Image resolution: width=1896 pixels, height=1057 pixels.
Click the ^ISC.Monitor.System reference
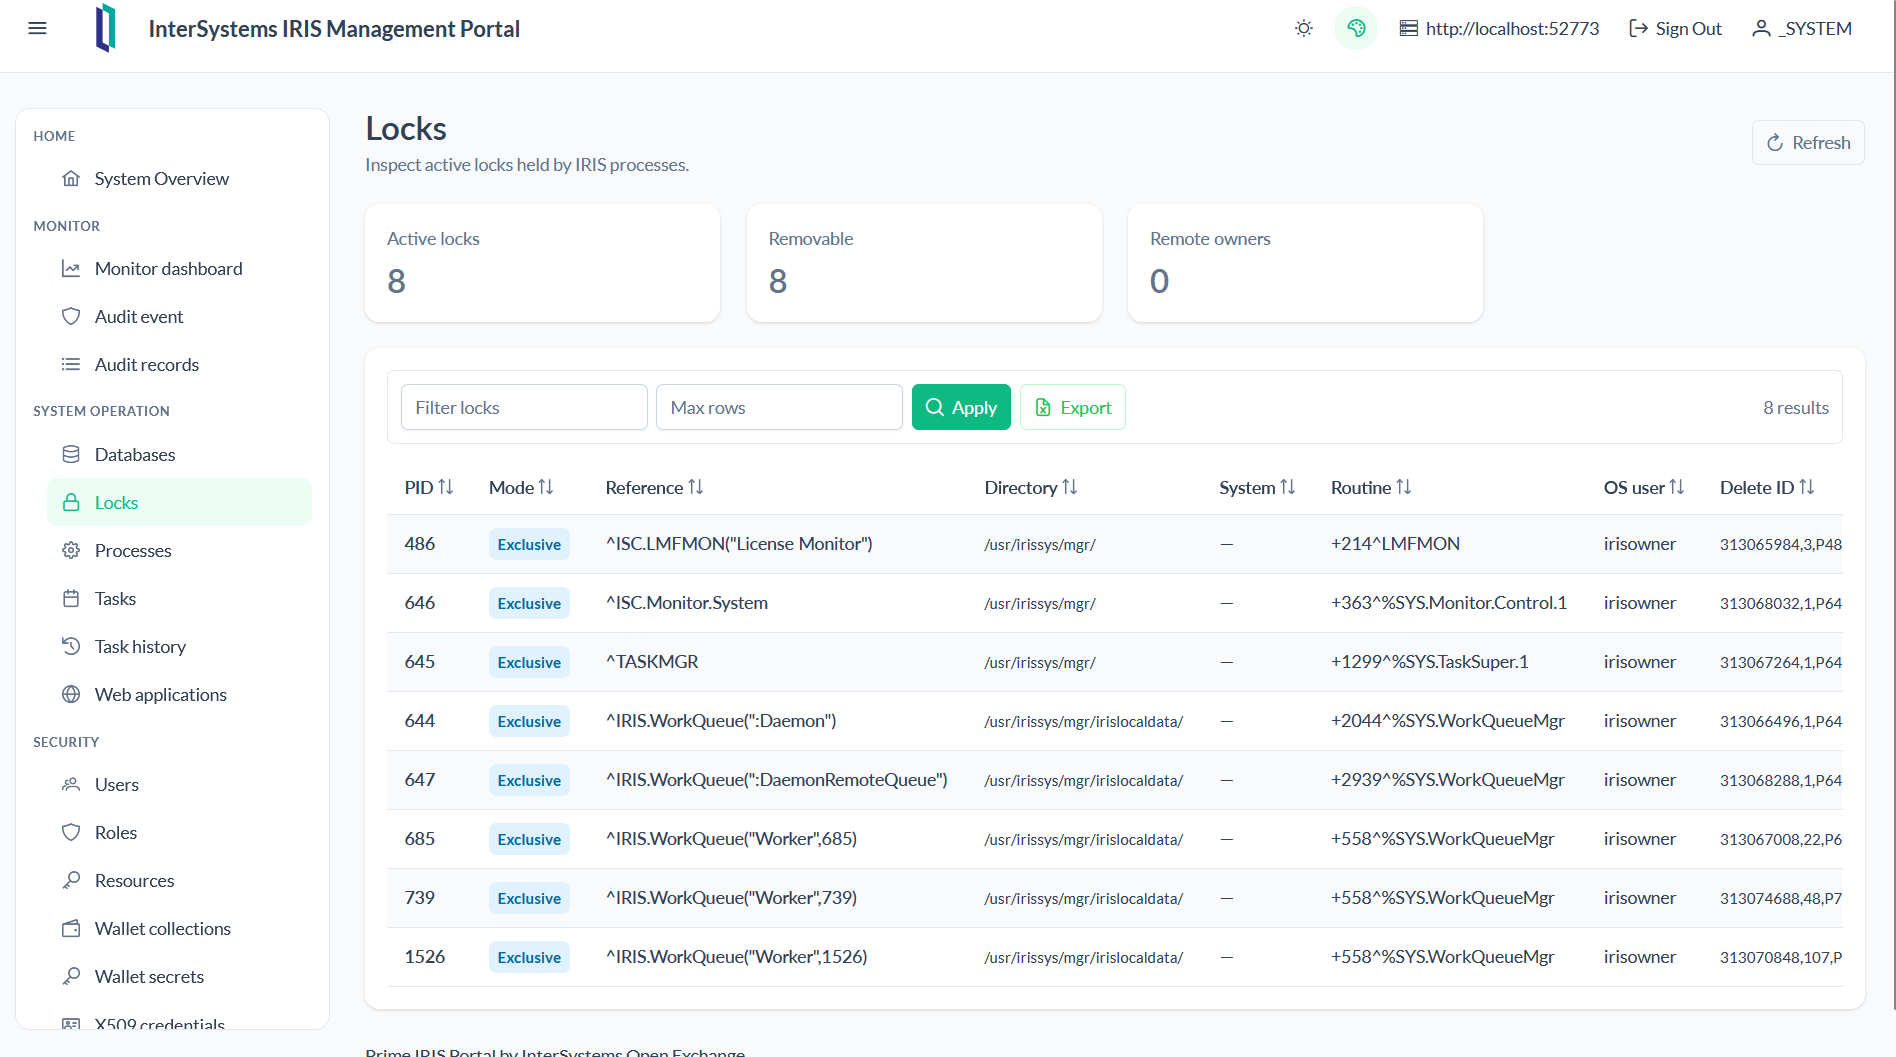687,603
